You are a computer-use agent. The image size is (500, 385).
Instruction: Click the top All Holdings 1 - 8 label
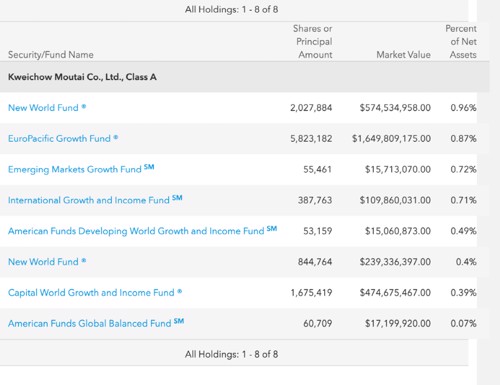pos(232,9)
